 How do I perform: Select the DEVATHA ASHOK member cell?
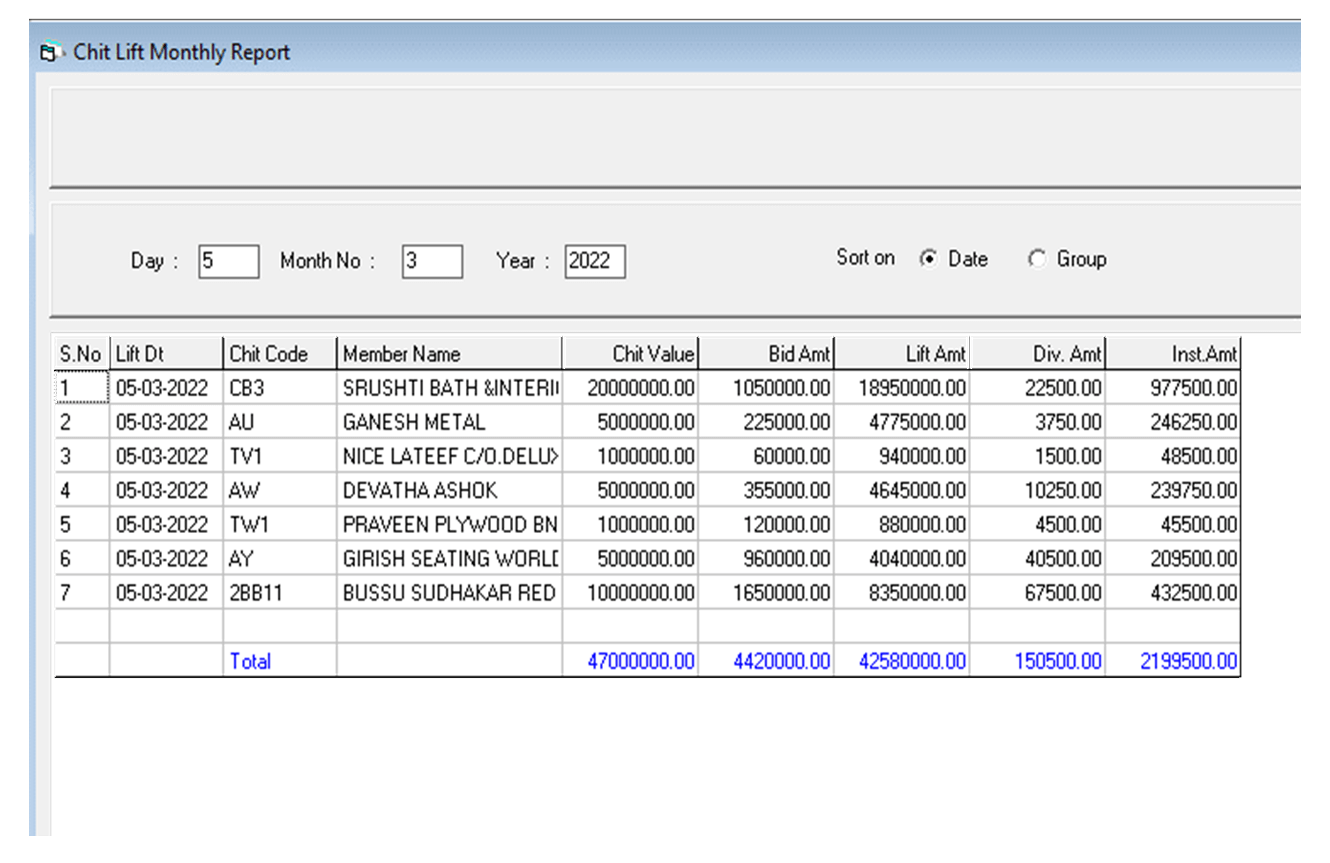click(x=450, y=490)
